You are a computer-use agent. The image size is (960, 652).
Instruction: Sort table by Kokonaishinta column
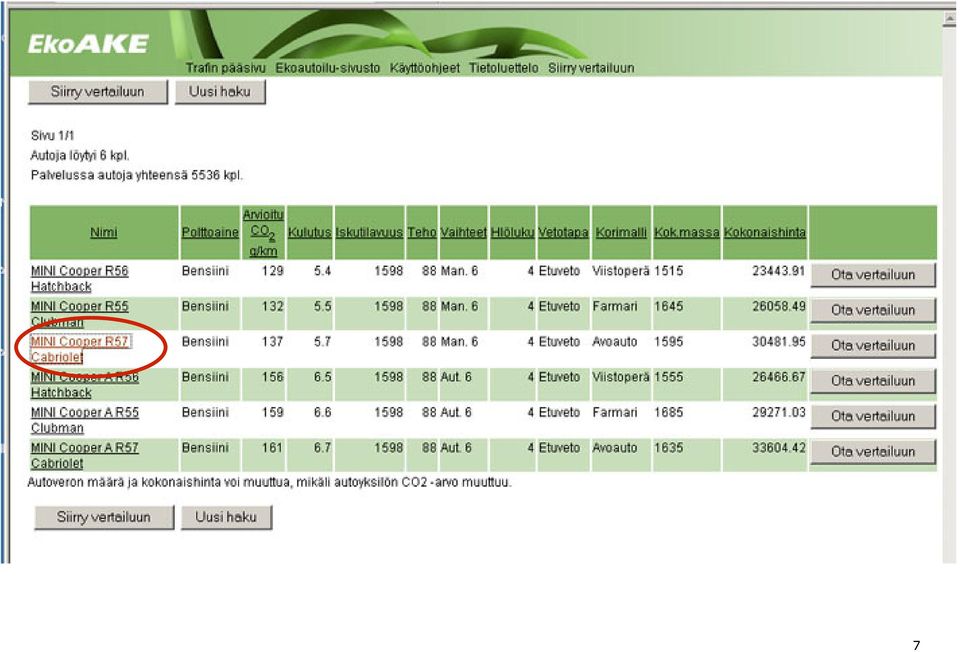pos(765,233)
